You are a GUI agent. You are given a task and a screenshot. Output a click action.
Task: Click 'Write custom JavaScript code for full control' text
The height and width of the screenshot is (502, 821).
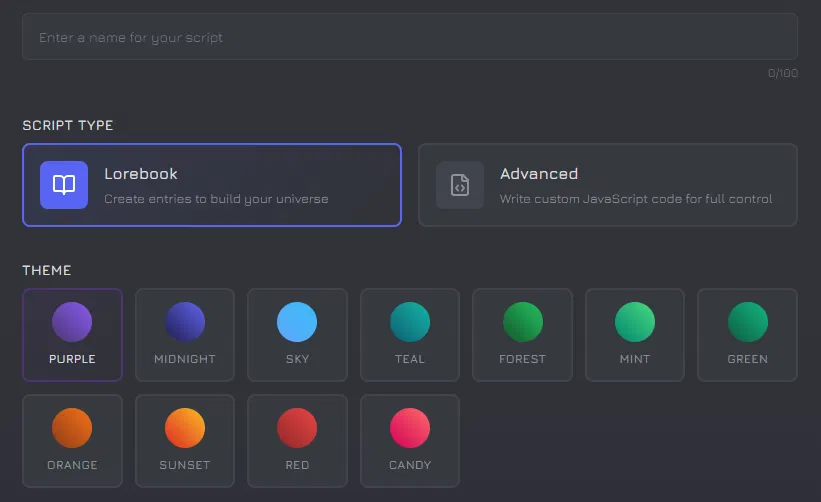[x=636, y=199]
